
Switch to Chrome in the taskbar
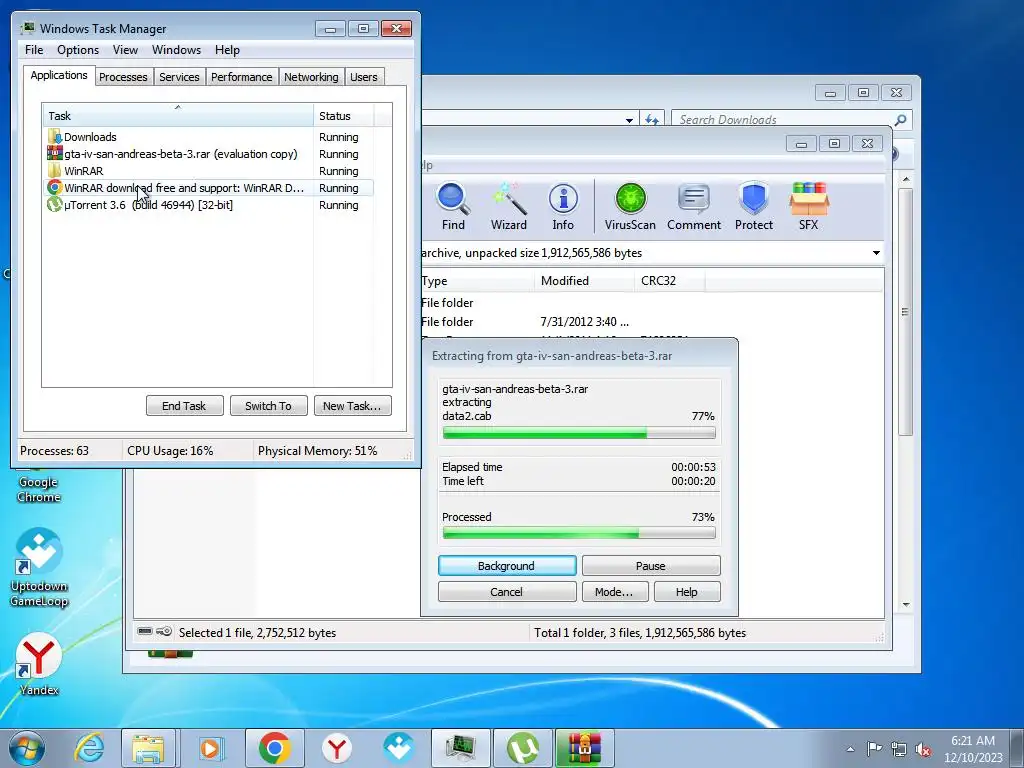click(x=274, y=748)
